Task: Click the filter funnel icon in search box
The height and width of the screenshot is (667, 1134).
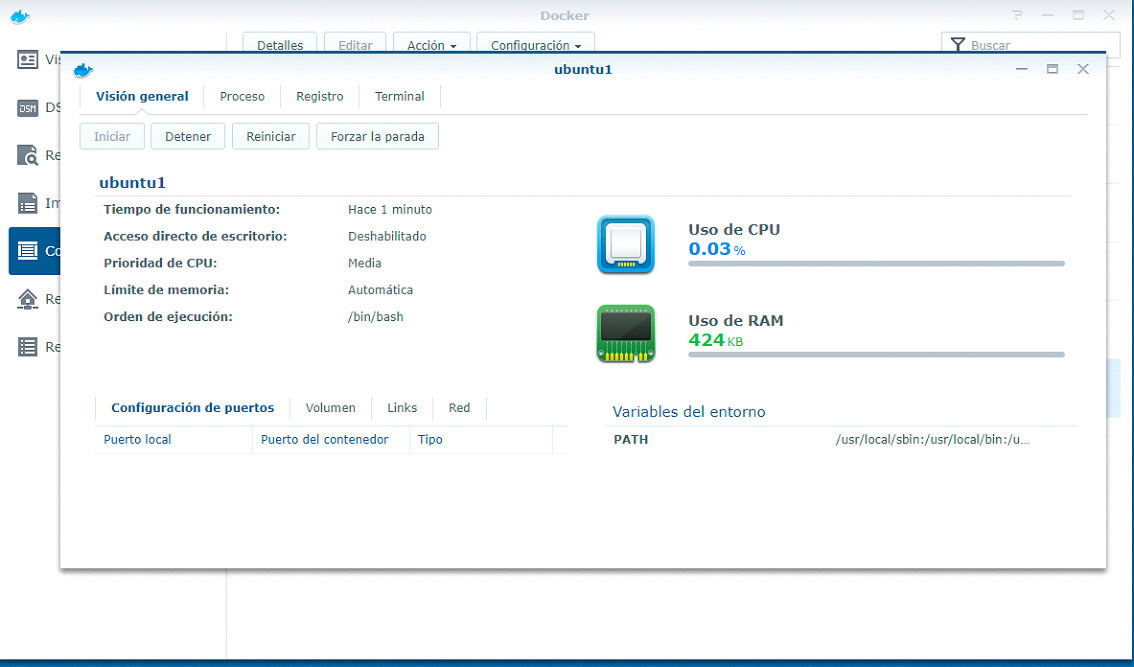Action: coord(958,45)
